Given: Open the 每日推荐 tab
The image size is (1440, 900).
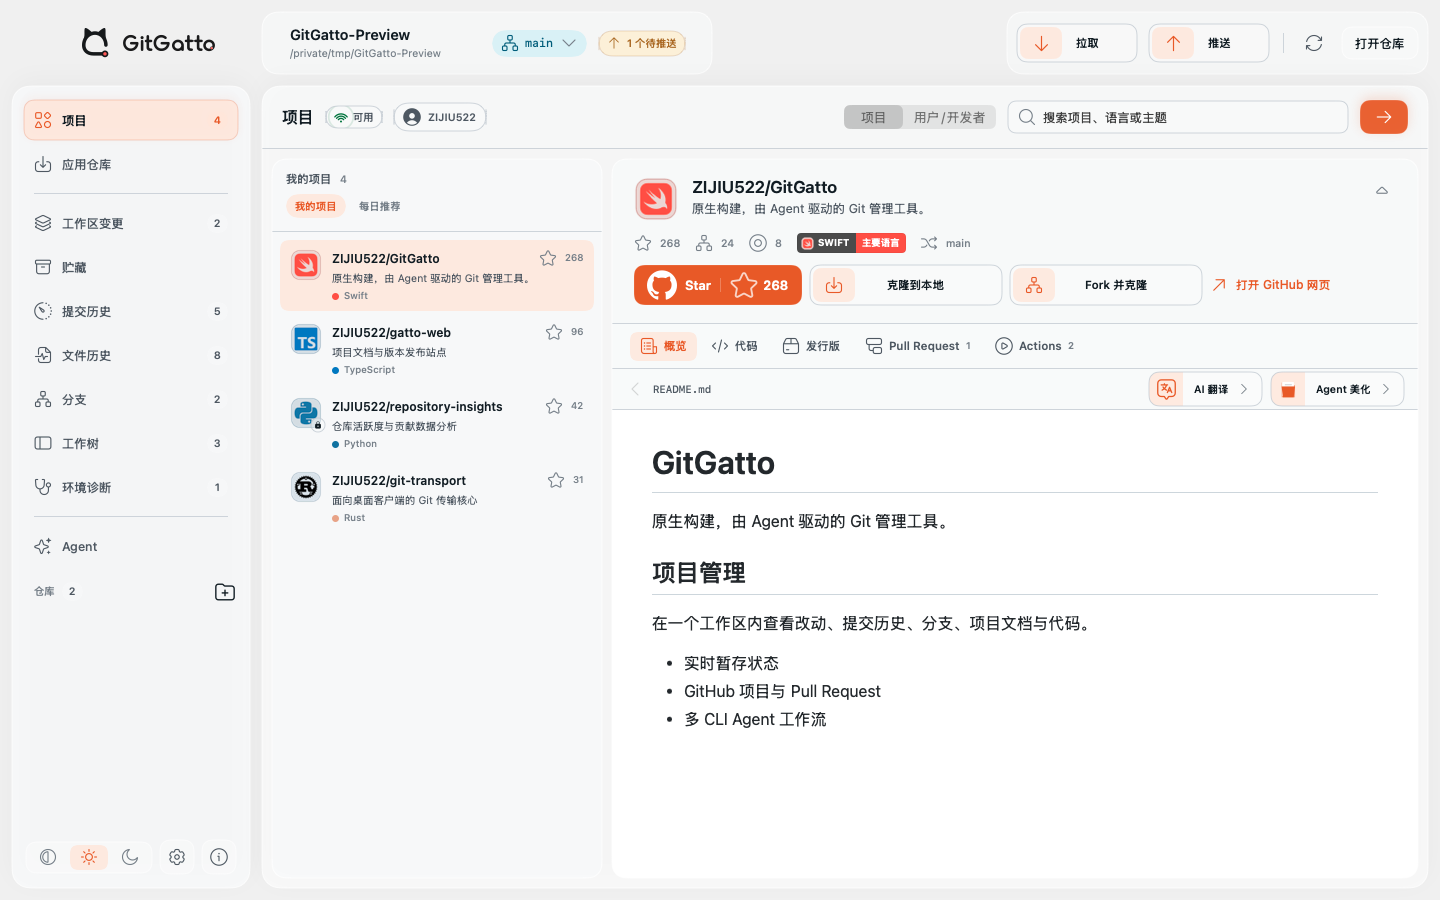Looking at the screenshot, I should click(379, 206).
